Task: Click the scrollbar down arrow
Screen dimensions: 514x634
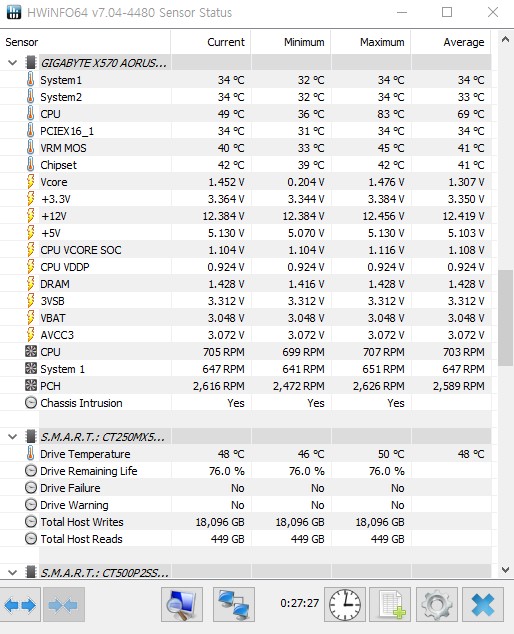Action: 505,570
